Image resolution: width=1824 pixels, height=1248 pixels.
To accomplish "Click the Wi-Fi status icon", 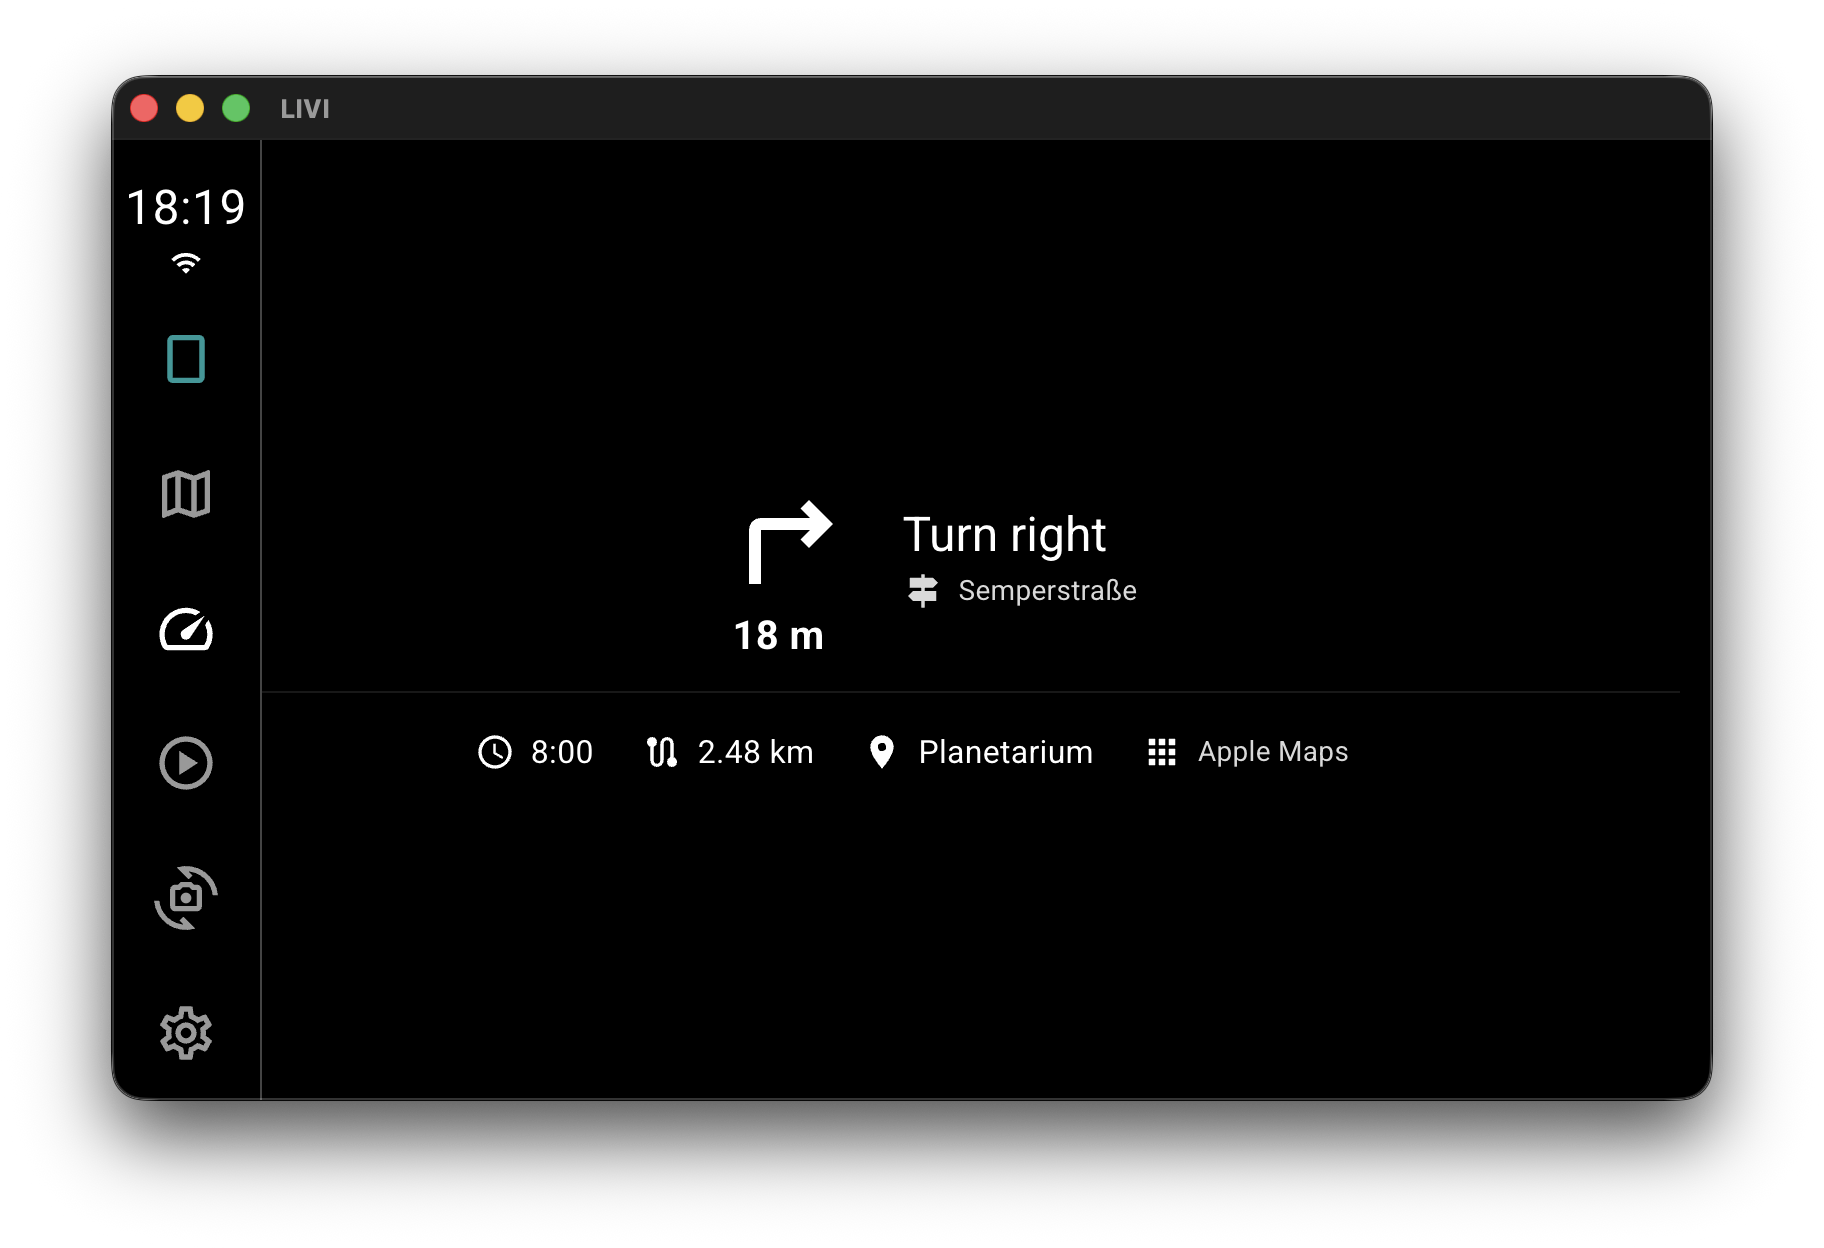I will pyautogui.click(x=186, y=263).
